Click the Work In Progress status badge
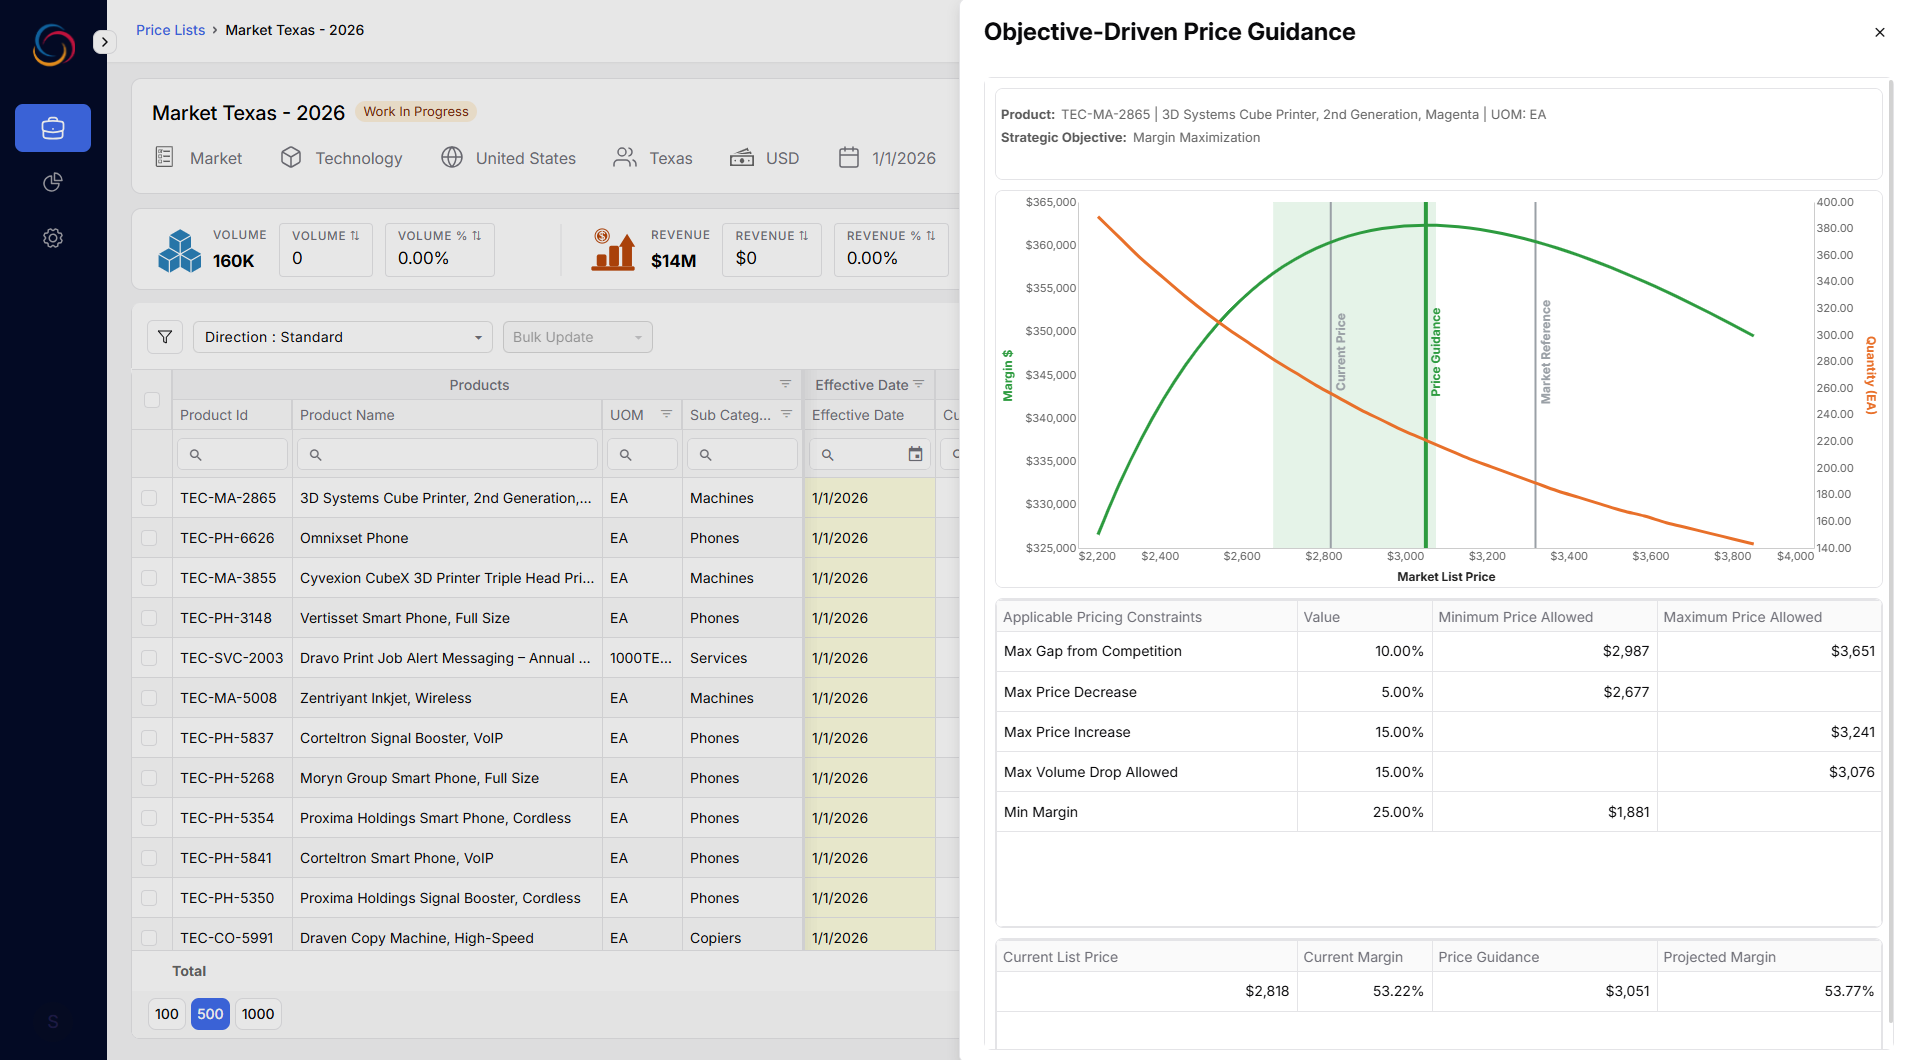1909x1060 pixels. click(x=416, y=111)
